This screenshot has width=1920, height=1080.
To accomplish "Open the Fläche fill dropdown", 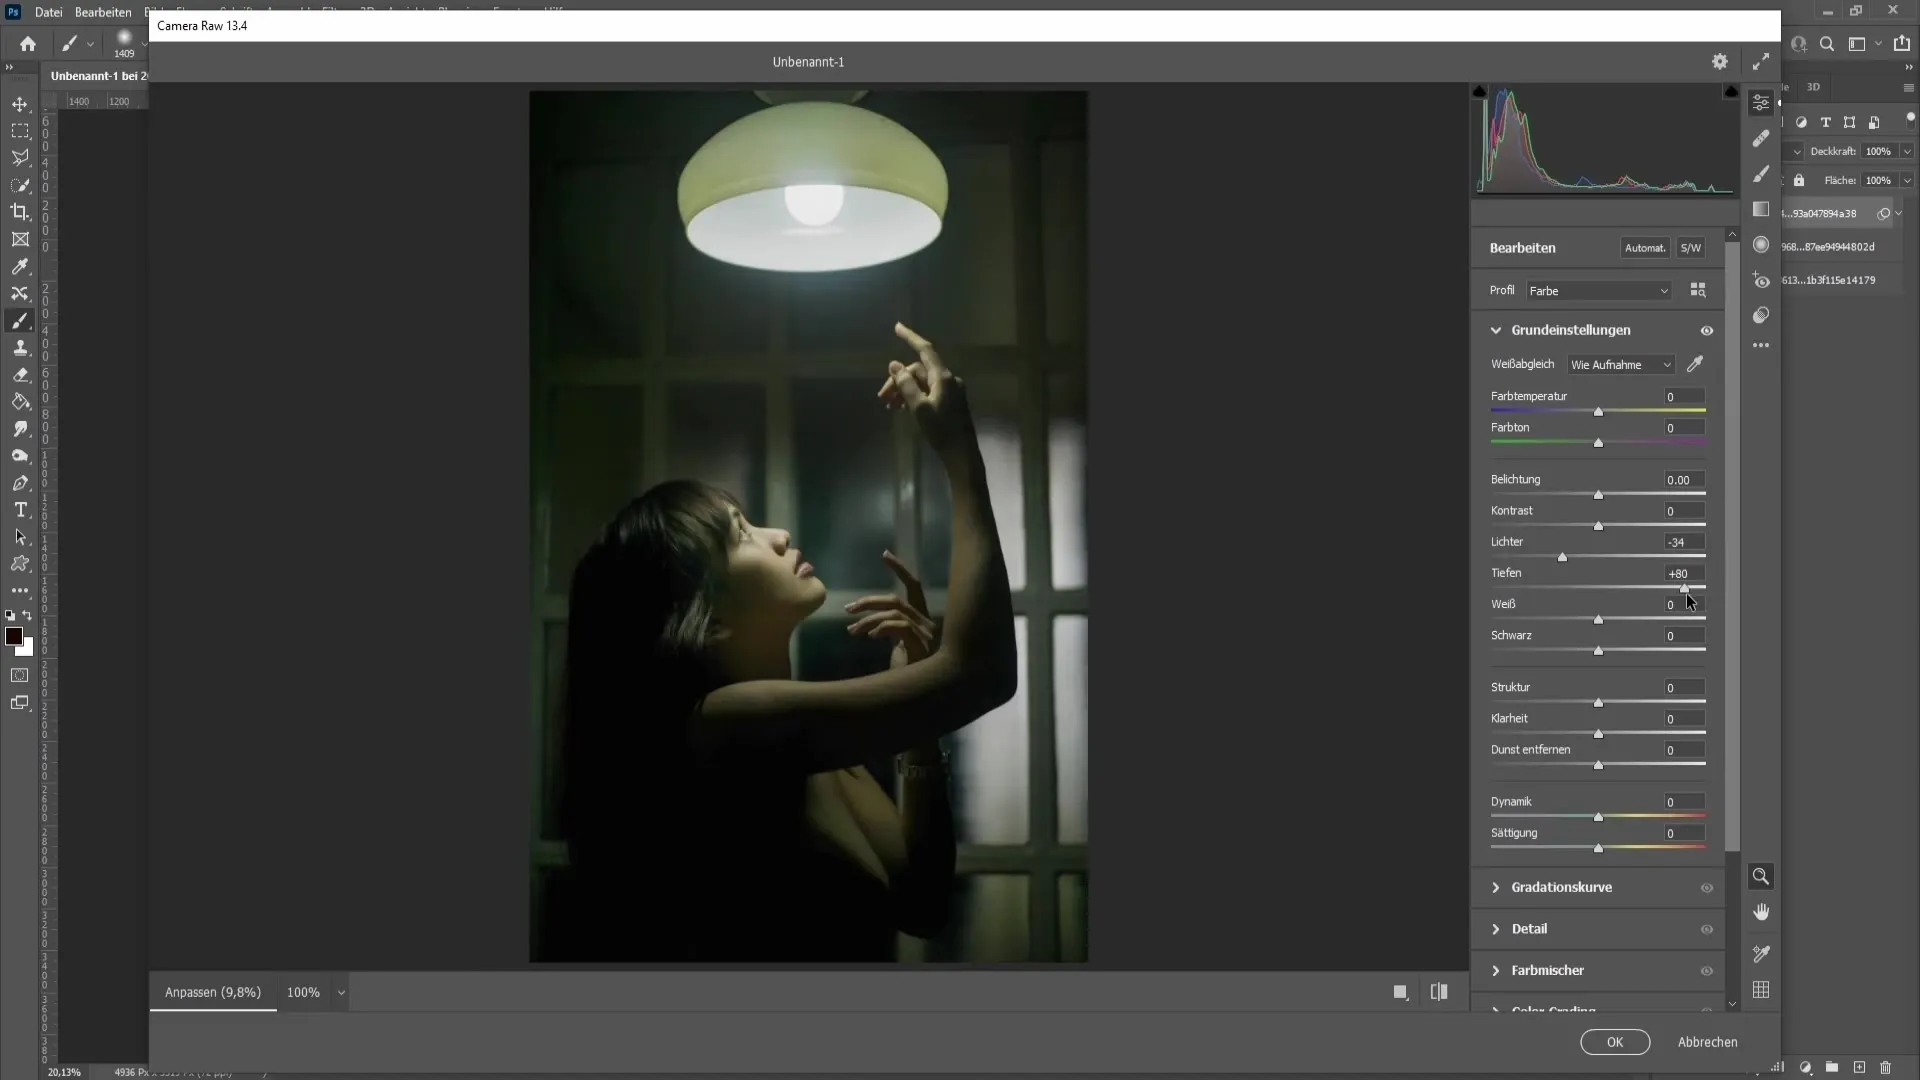I will tap(1907, 181).
